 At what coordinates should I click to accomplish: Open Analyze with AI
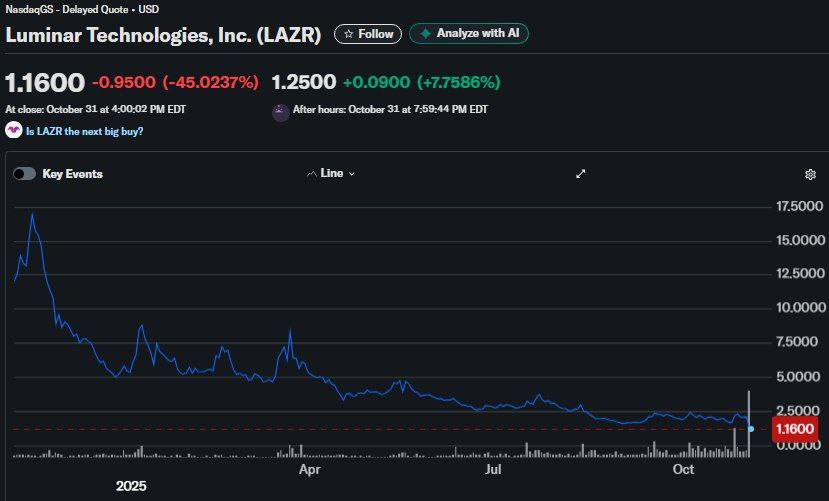tap(468, 33)
